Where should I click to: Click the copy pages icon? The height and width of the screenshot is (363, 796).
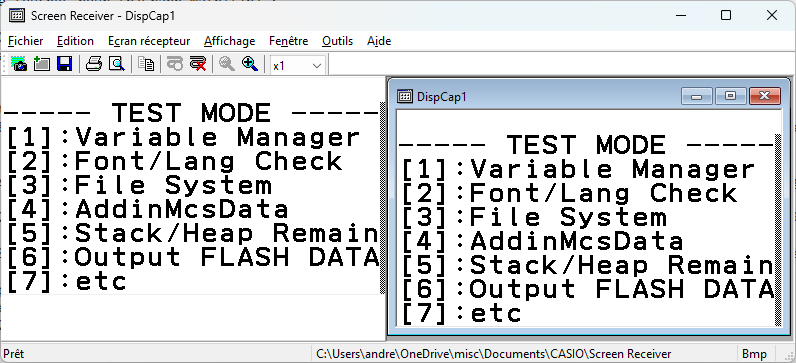click(x=146, y=64)
